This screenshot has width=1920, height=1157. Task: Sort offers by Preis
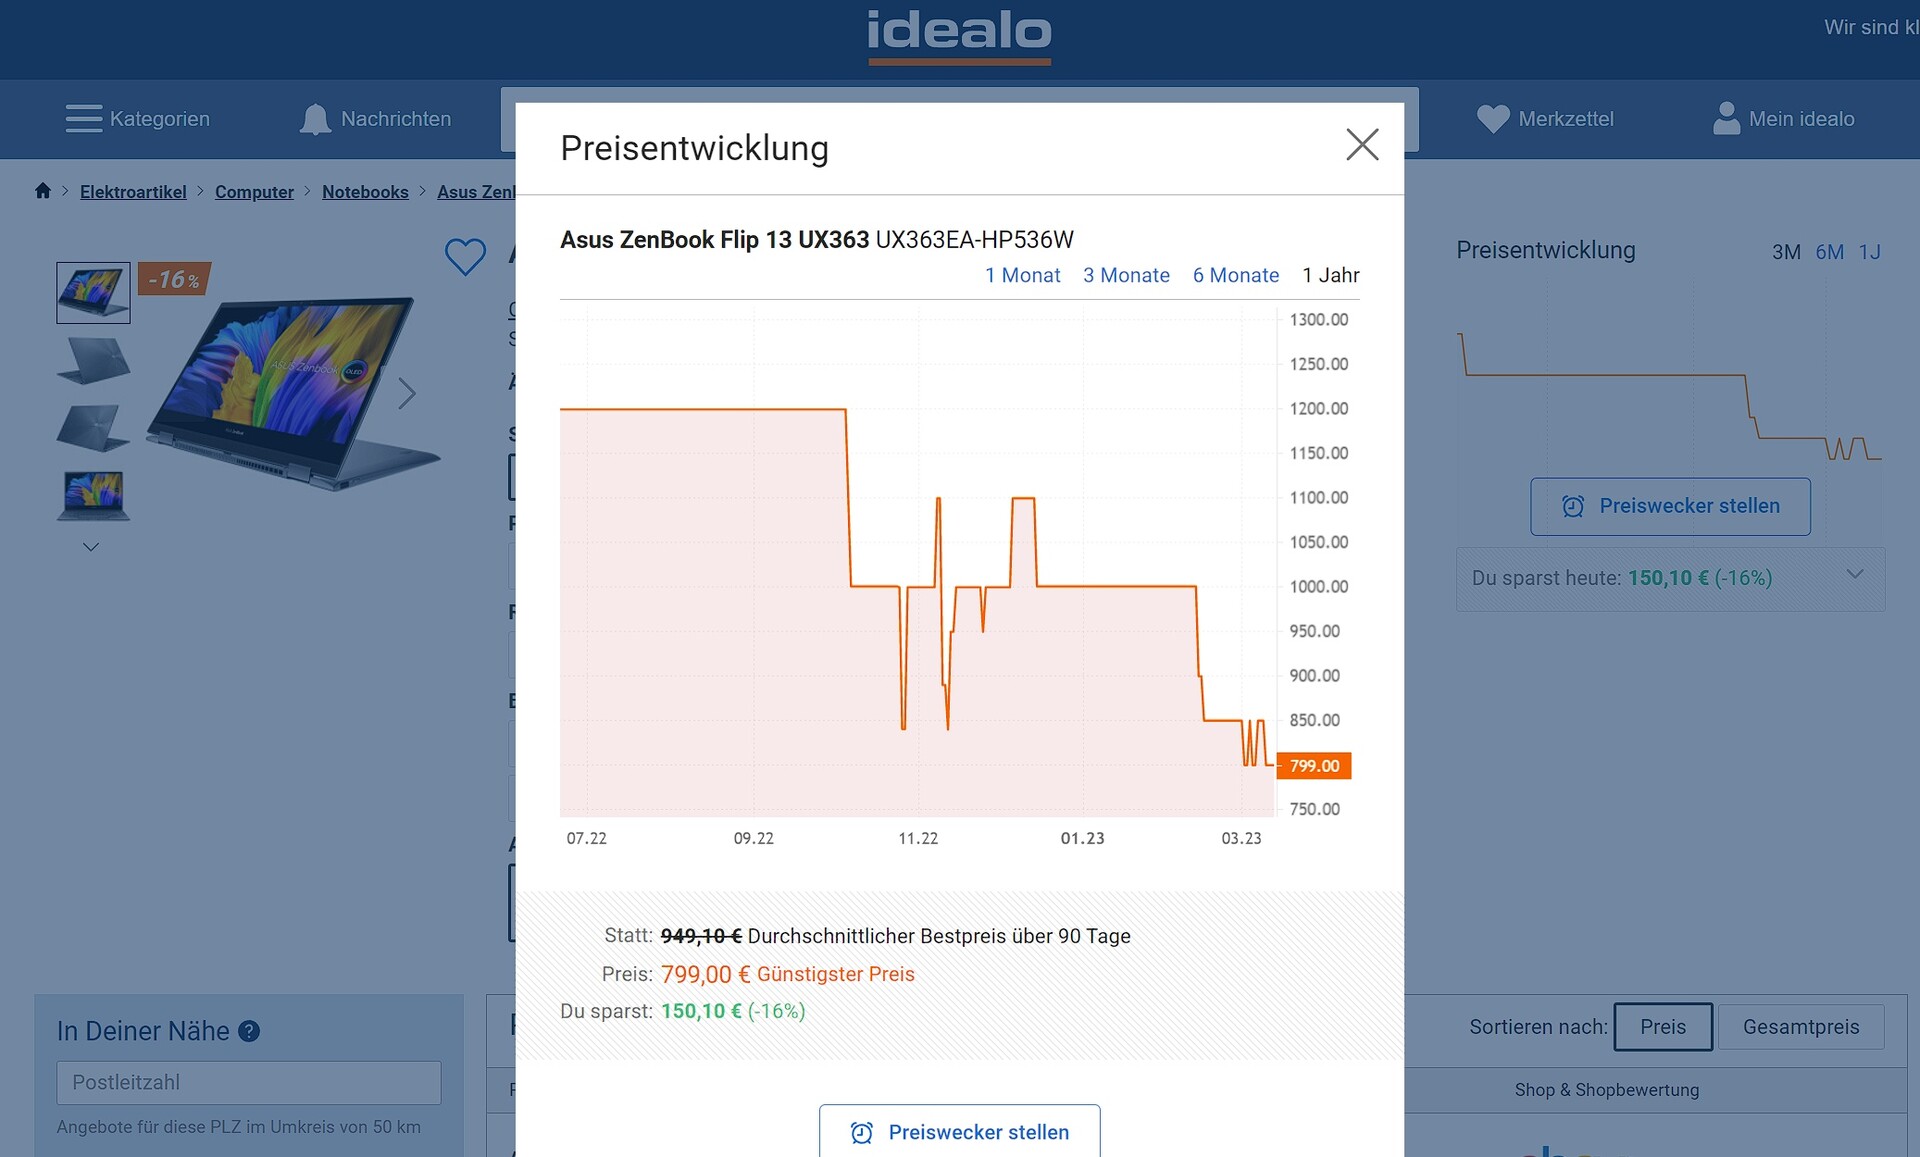[x=1662, y=1027]
